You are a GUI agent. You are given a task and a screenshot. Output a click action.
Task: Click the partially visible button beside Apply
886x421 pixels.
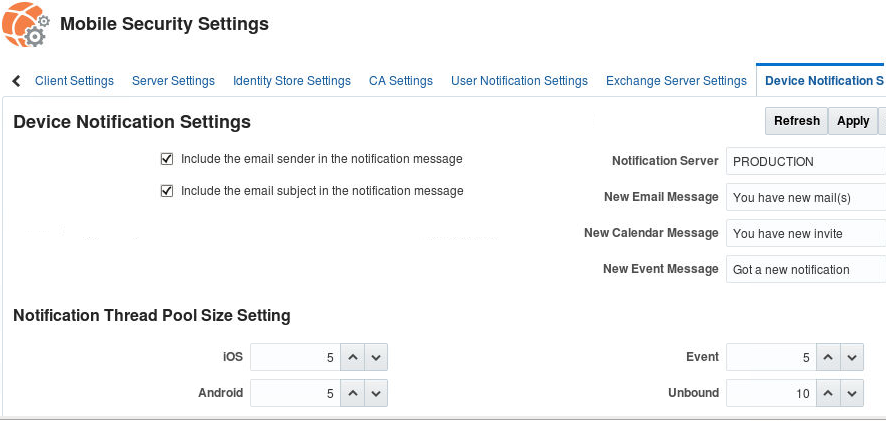pos(882,121)
